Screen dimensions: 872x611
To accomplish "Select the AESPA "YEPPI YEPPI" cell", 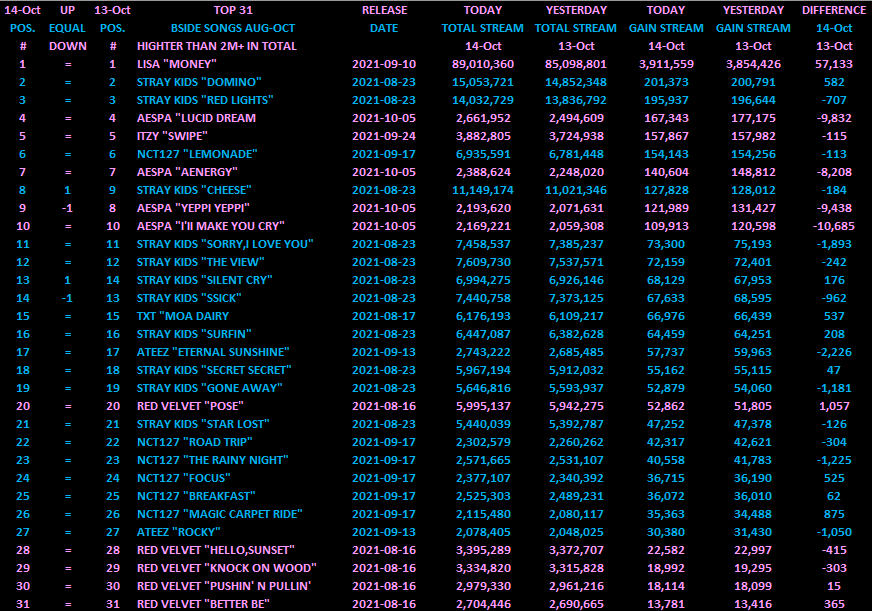I will click(x=193, y=208).
